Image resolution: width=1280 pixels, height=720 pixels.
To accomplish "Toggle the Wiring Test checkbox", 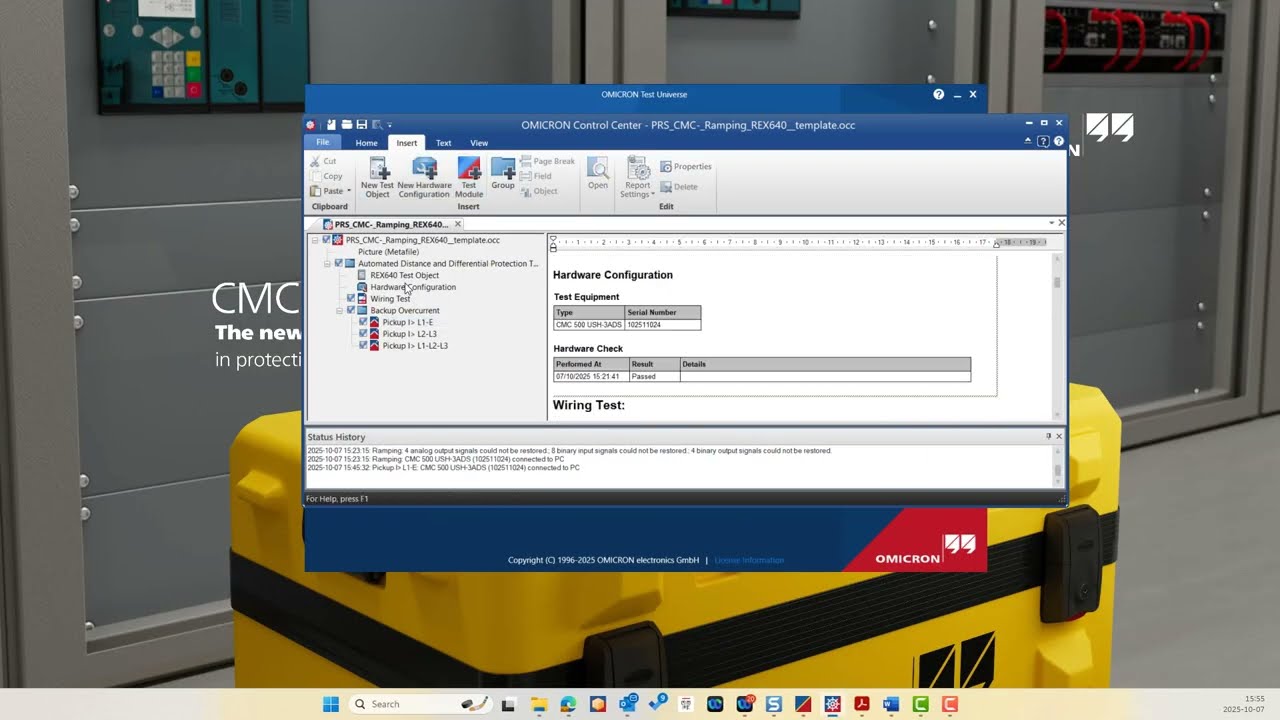I will 350,299.
